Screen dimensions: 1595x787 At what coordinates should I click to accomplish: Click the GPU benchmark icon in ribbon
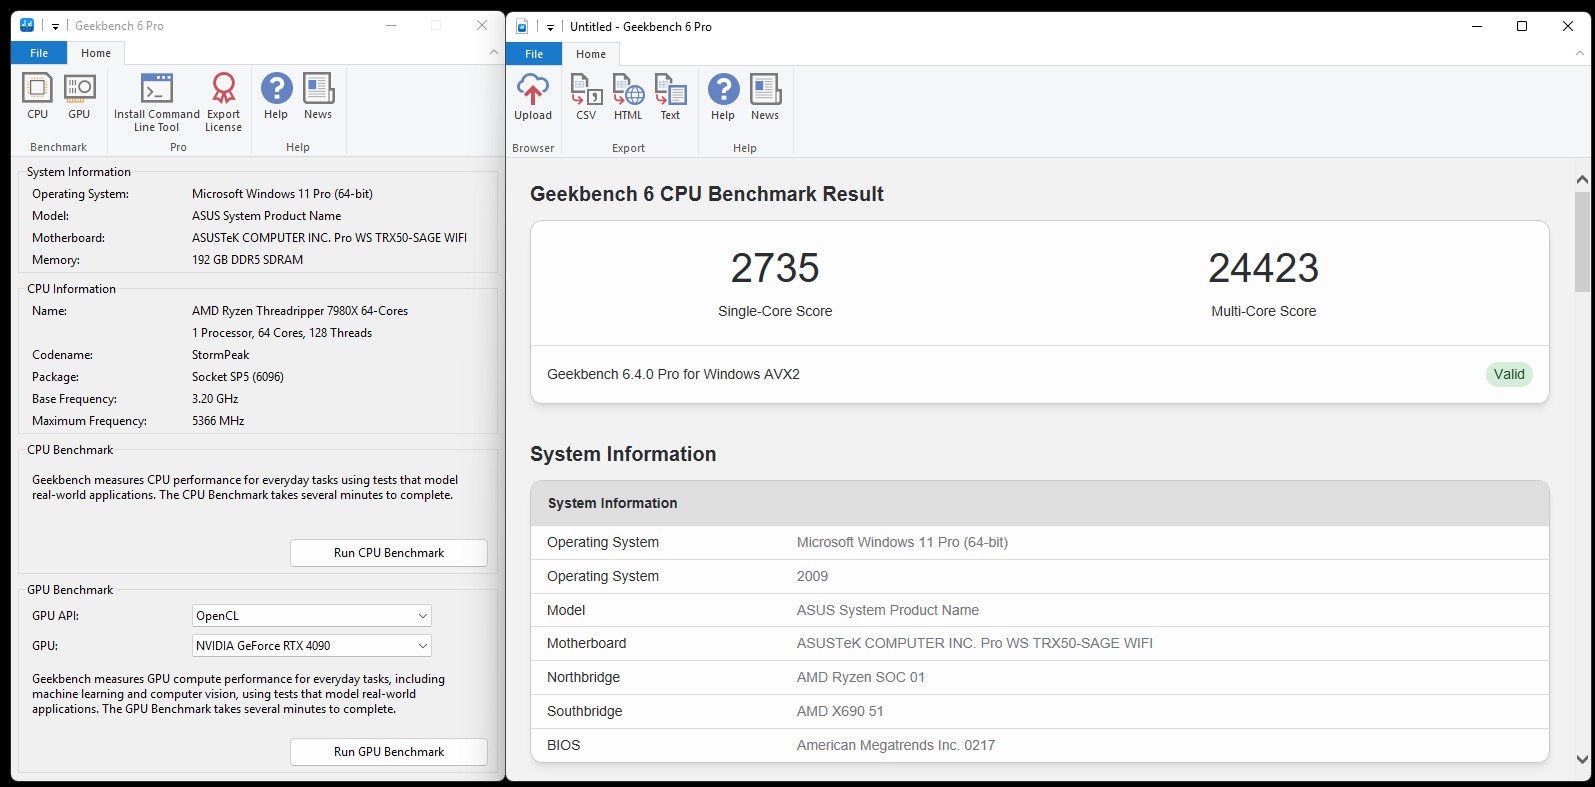pos(79,97)
